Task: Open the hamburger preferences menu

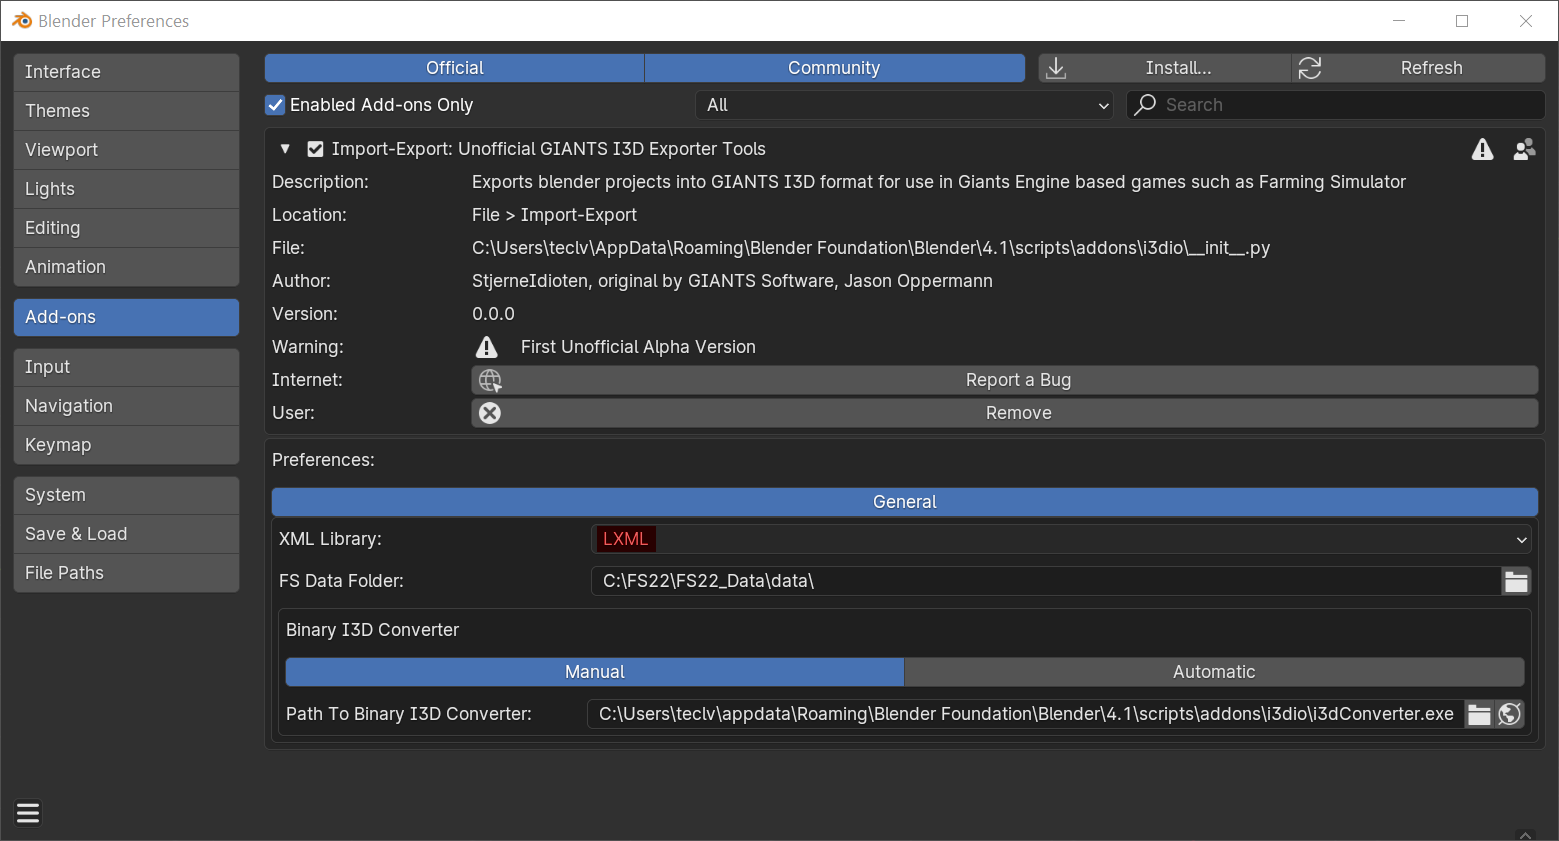Action: pos(28,813)
